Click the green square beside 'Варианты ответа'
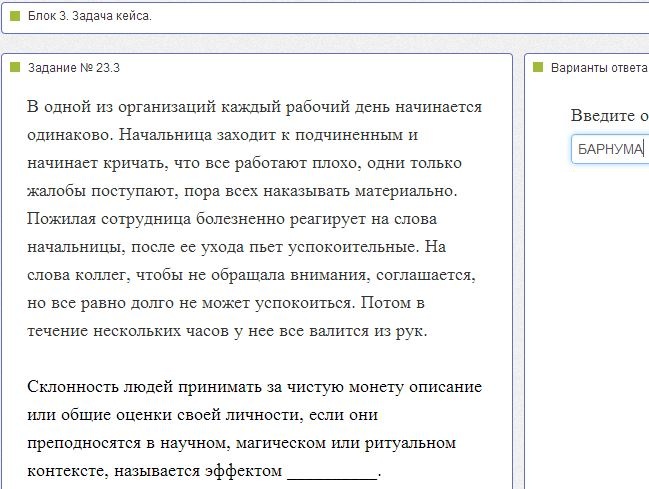This screenshot has width=649, height=489. [x=538, y=67]
